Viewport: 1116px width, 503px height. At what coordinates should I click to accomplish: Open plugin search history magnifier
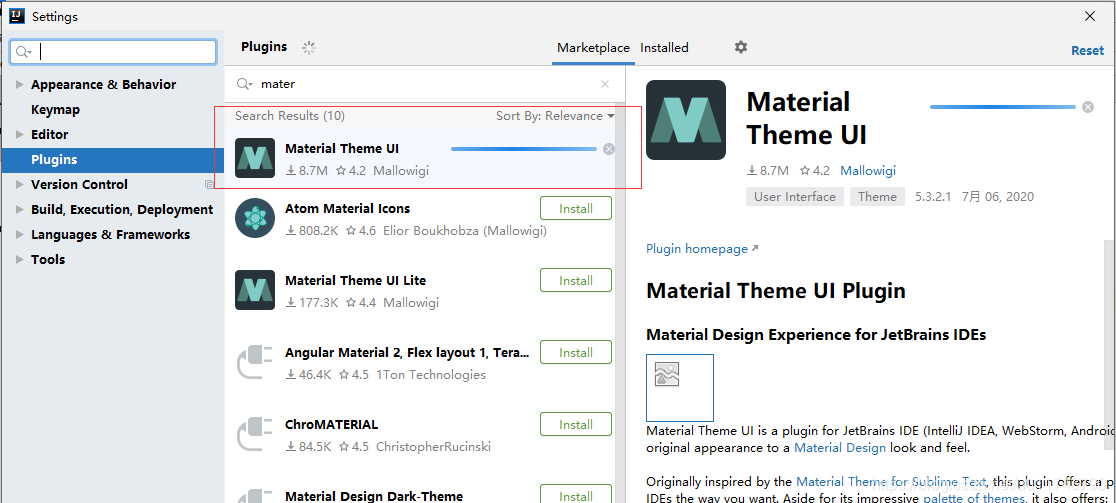244,84
